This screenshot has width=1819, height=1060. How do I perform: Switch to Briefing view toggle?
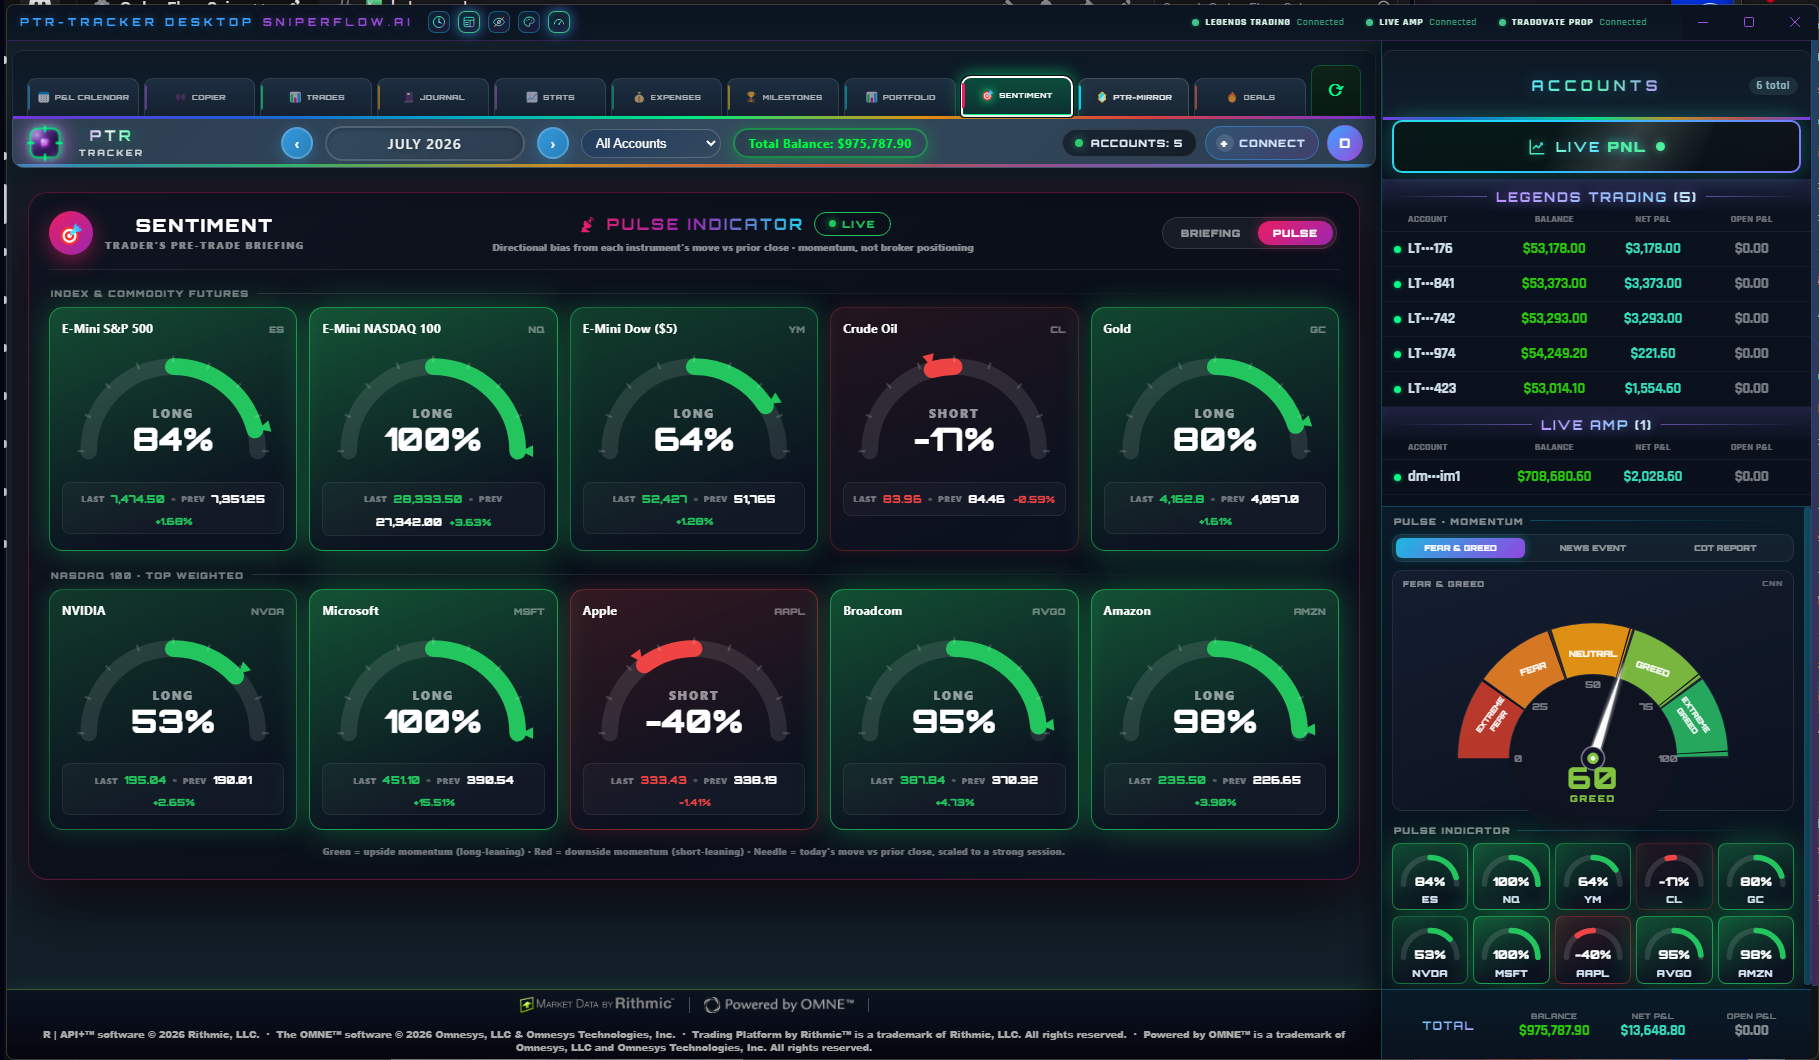(1210, 233)
